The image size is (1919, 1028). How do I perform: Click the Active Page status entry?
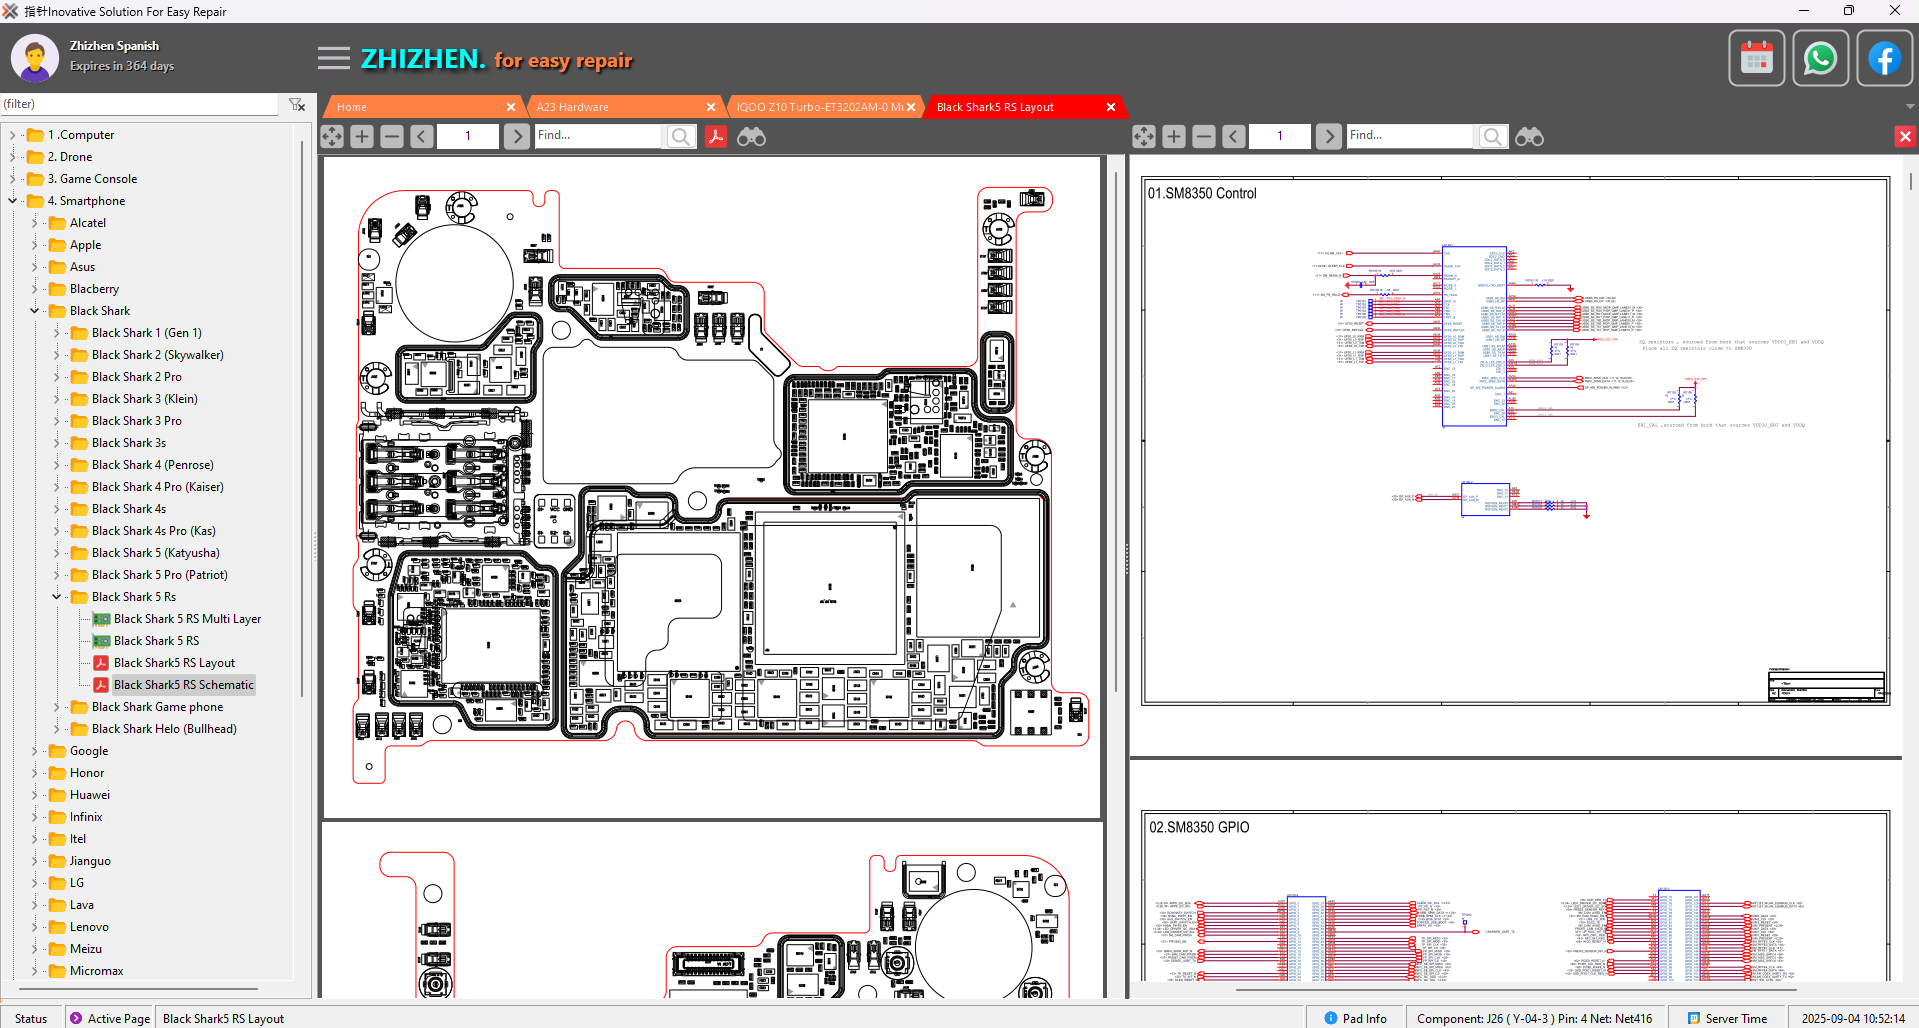[110, 1018]
